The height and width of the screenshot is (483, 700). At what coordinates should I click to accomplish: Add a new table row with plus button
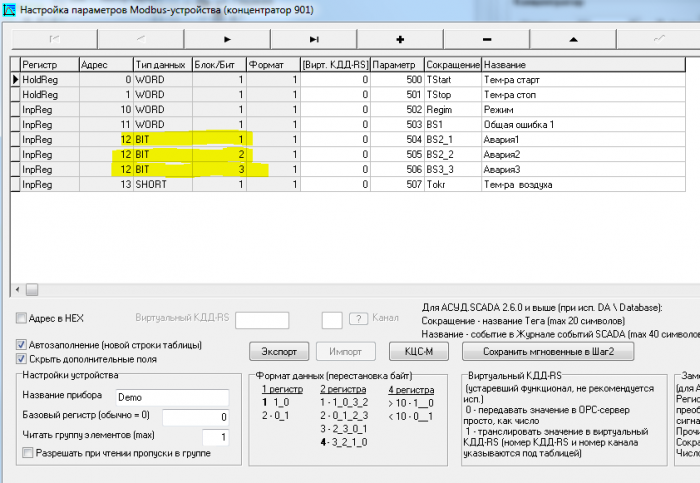click(x=400, y=39)
